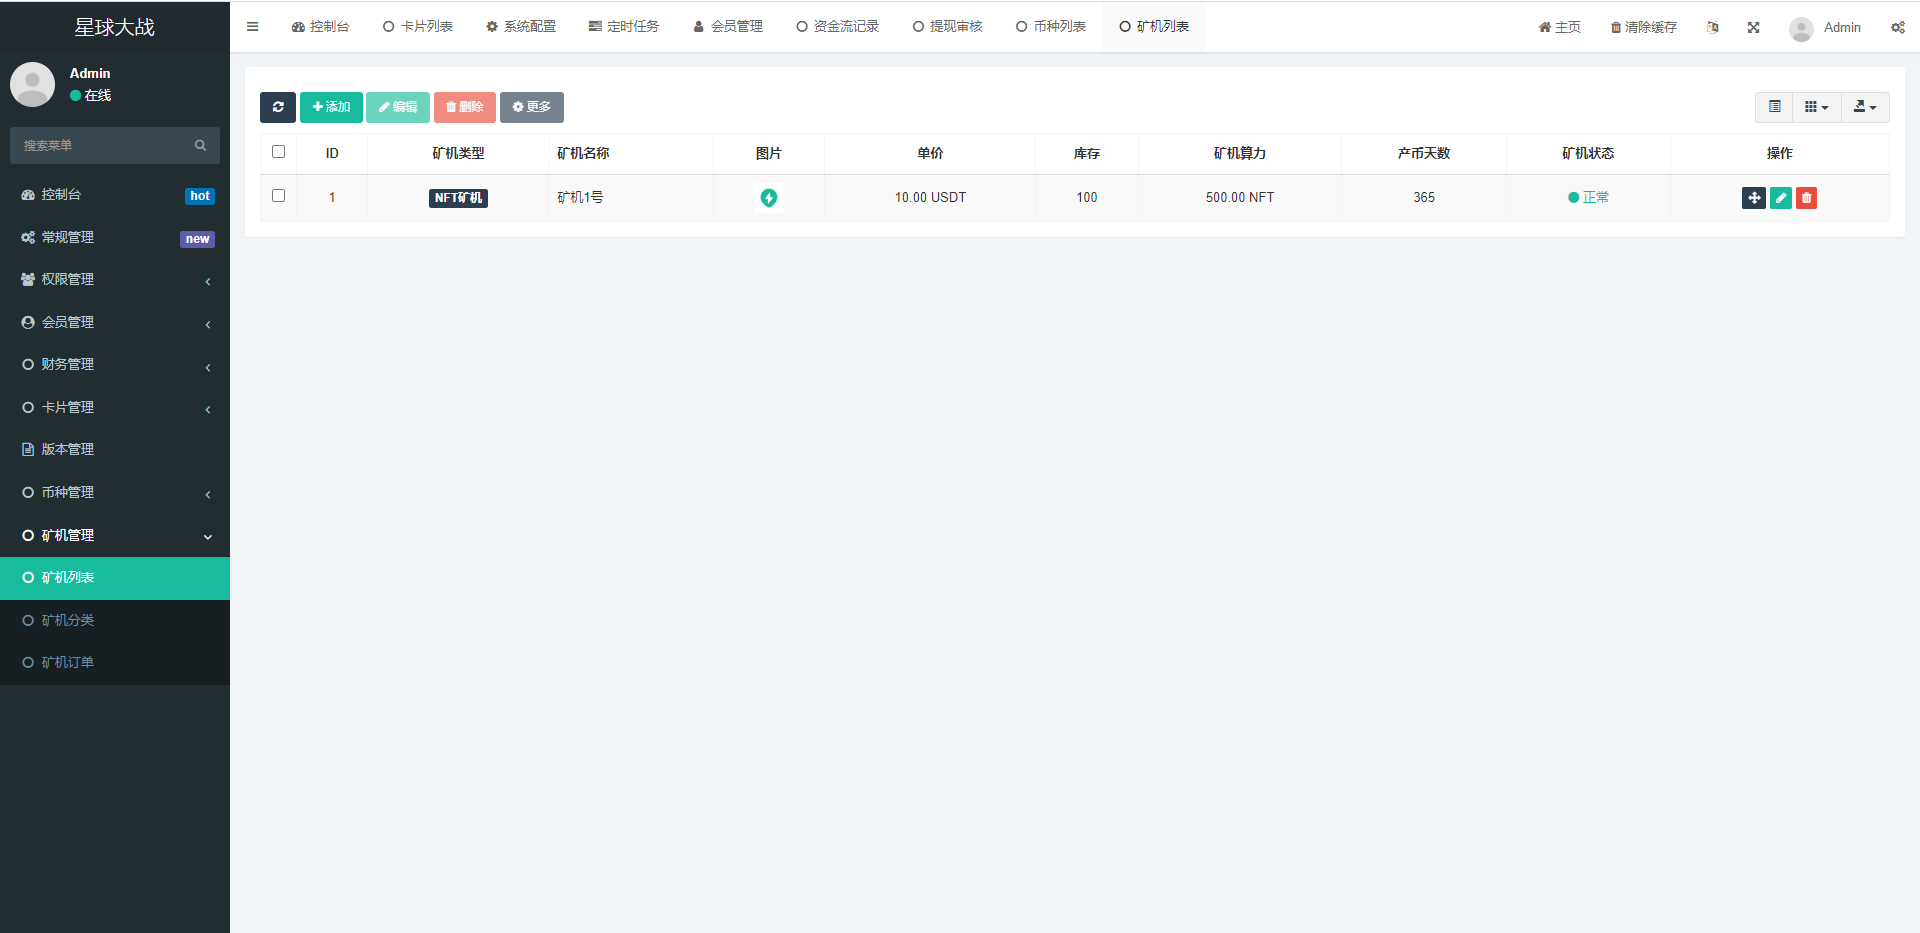
Task: Click the search magnifier in the sidebar search box
Action: [x=200, y=145]
